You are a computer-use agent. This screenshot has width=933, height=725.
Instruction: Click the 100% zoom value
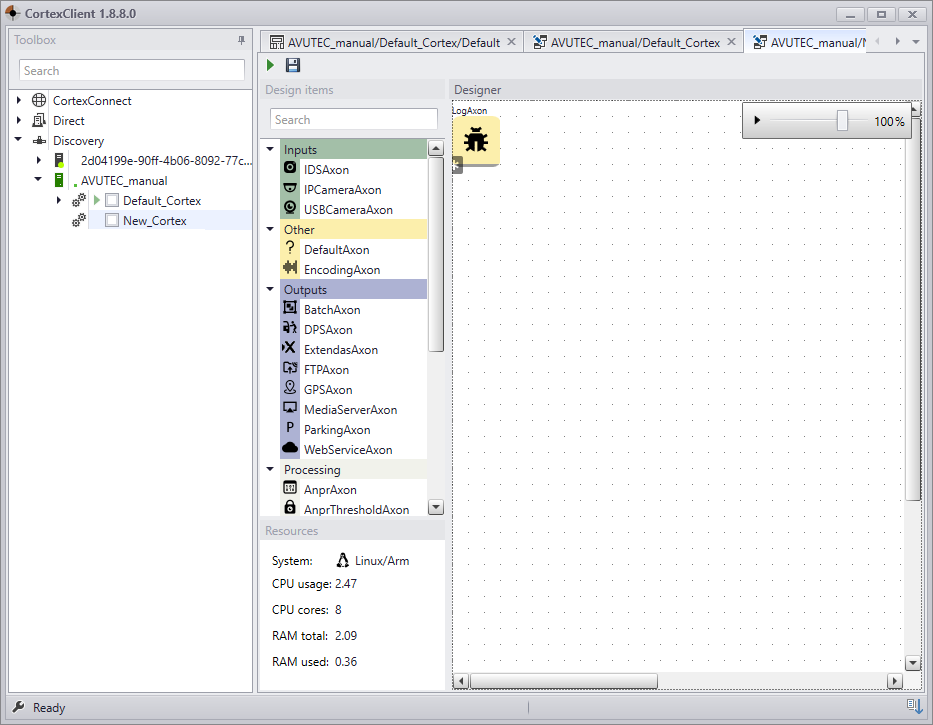point(889,121)
